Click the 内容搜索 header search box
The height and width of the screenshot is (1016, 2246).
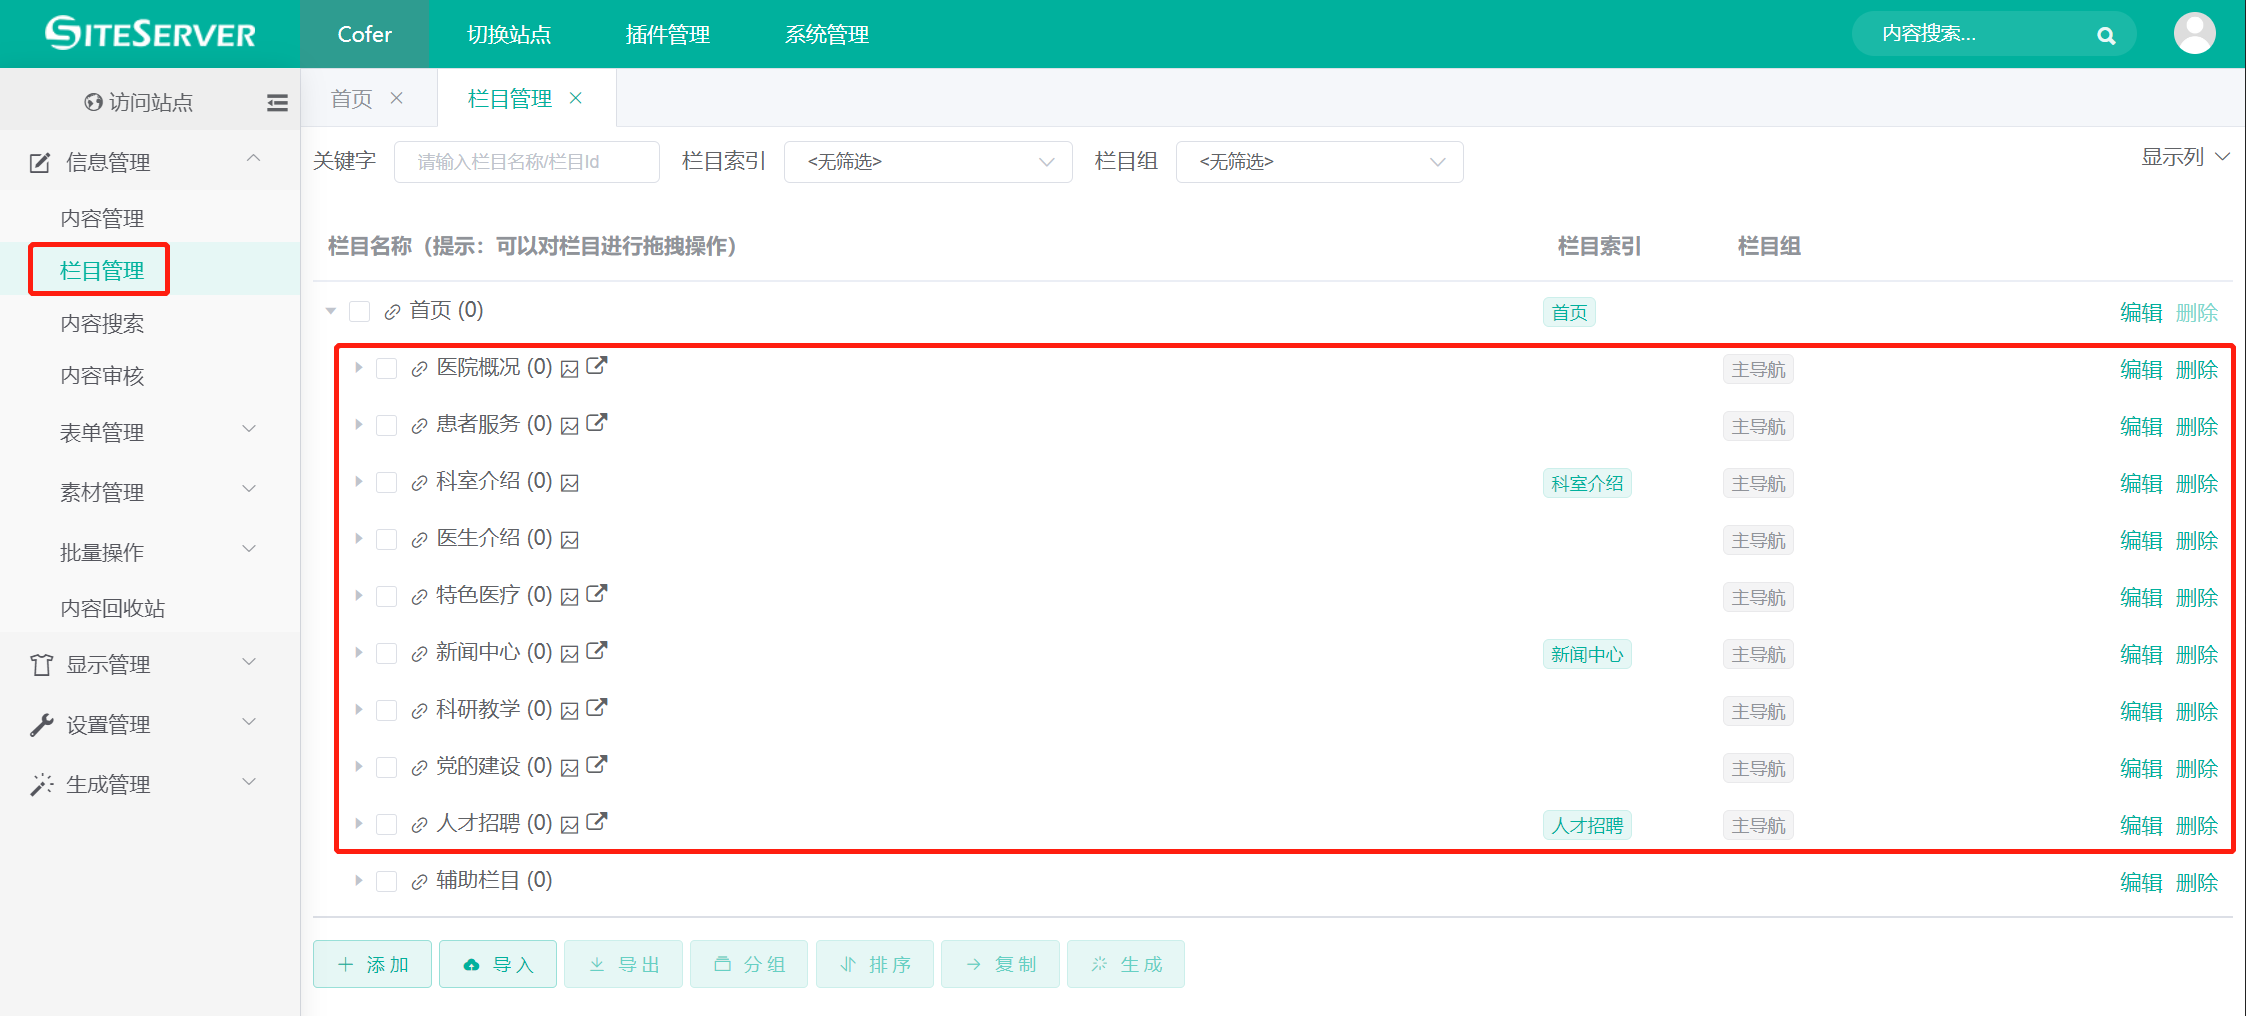[x=1994, y=34]
